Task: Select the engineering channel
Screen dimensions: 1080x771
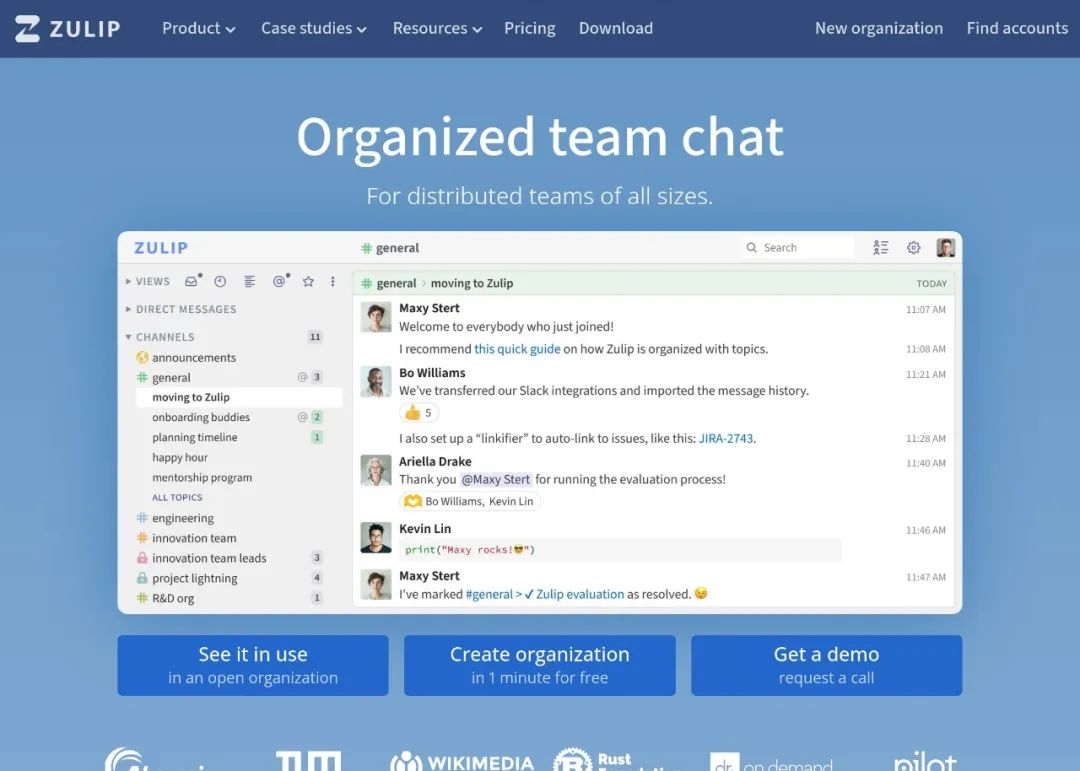Action: click(183, 518)
